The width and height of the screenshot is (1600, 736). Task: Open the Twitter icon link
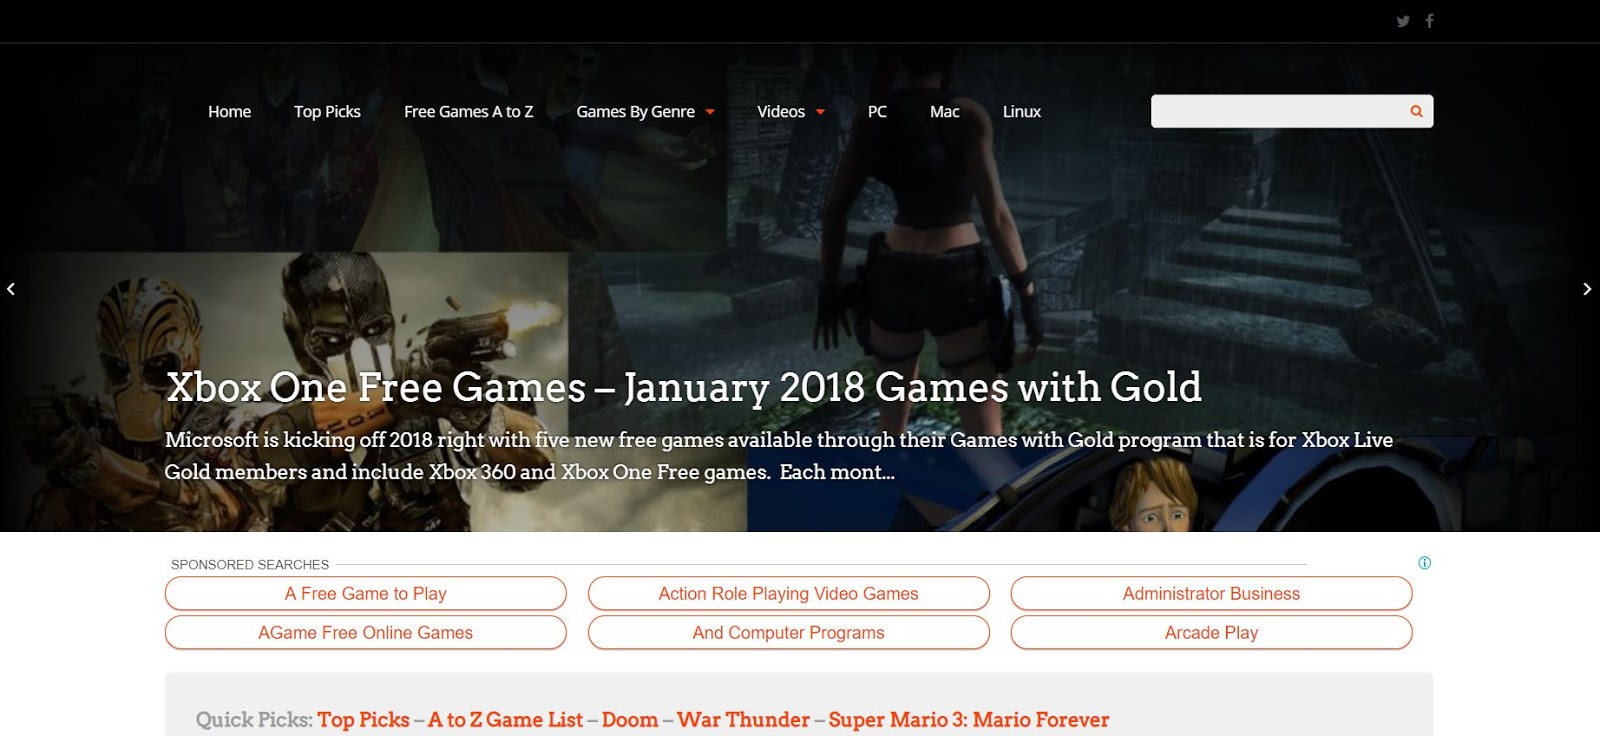pyautogui.click(x=1403, y=21)
